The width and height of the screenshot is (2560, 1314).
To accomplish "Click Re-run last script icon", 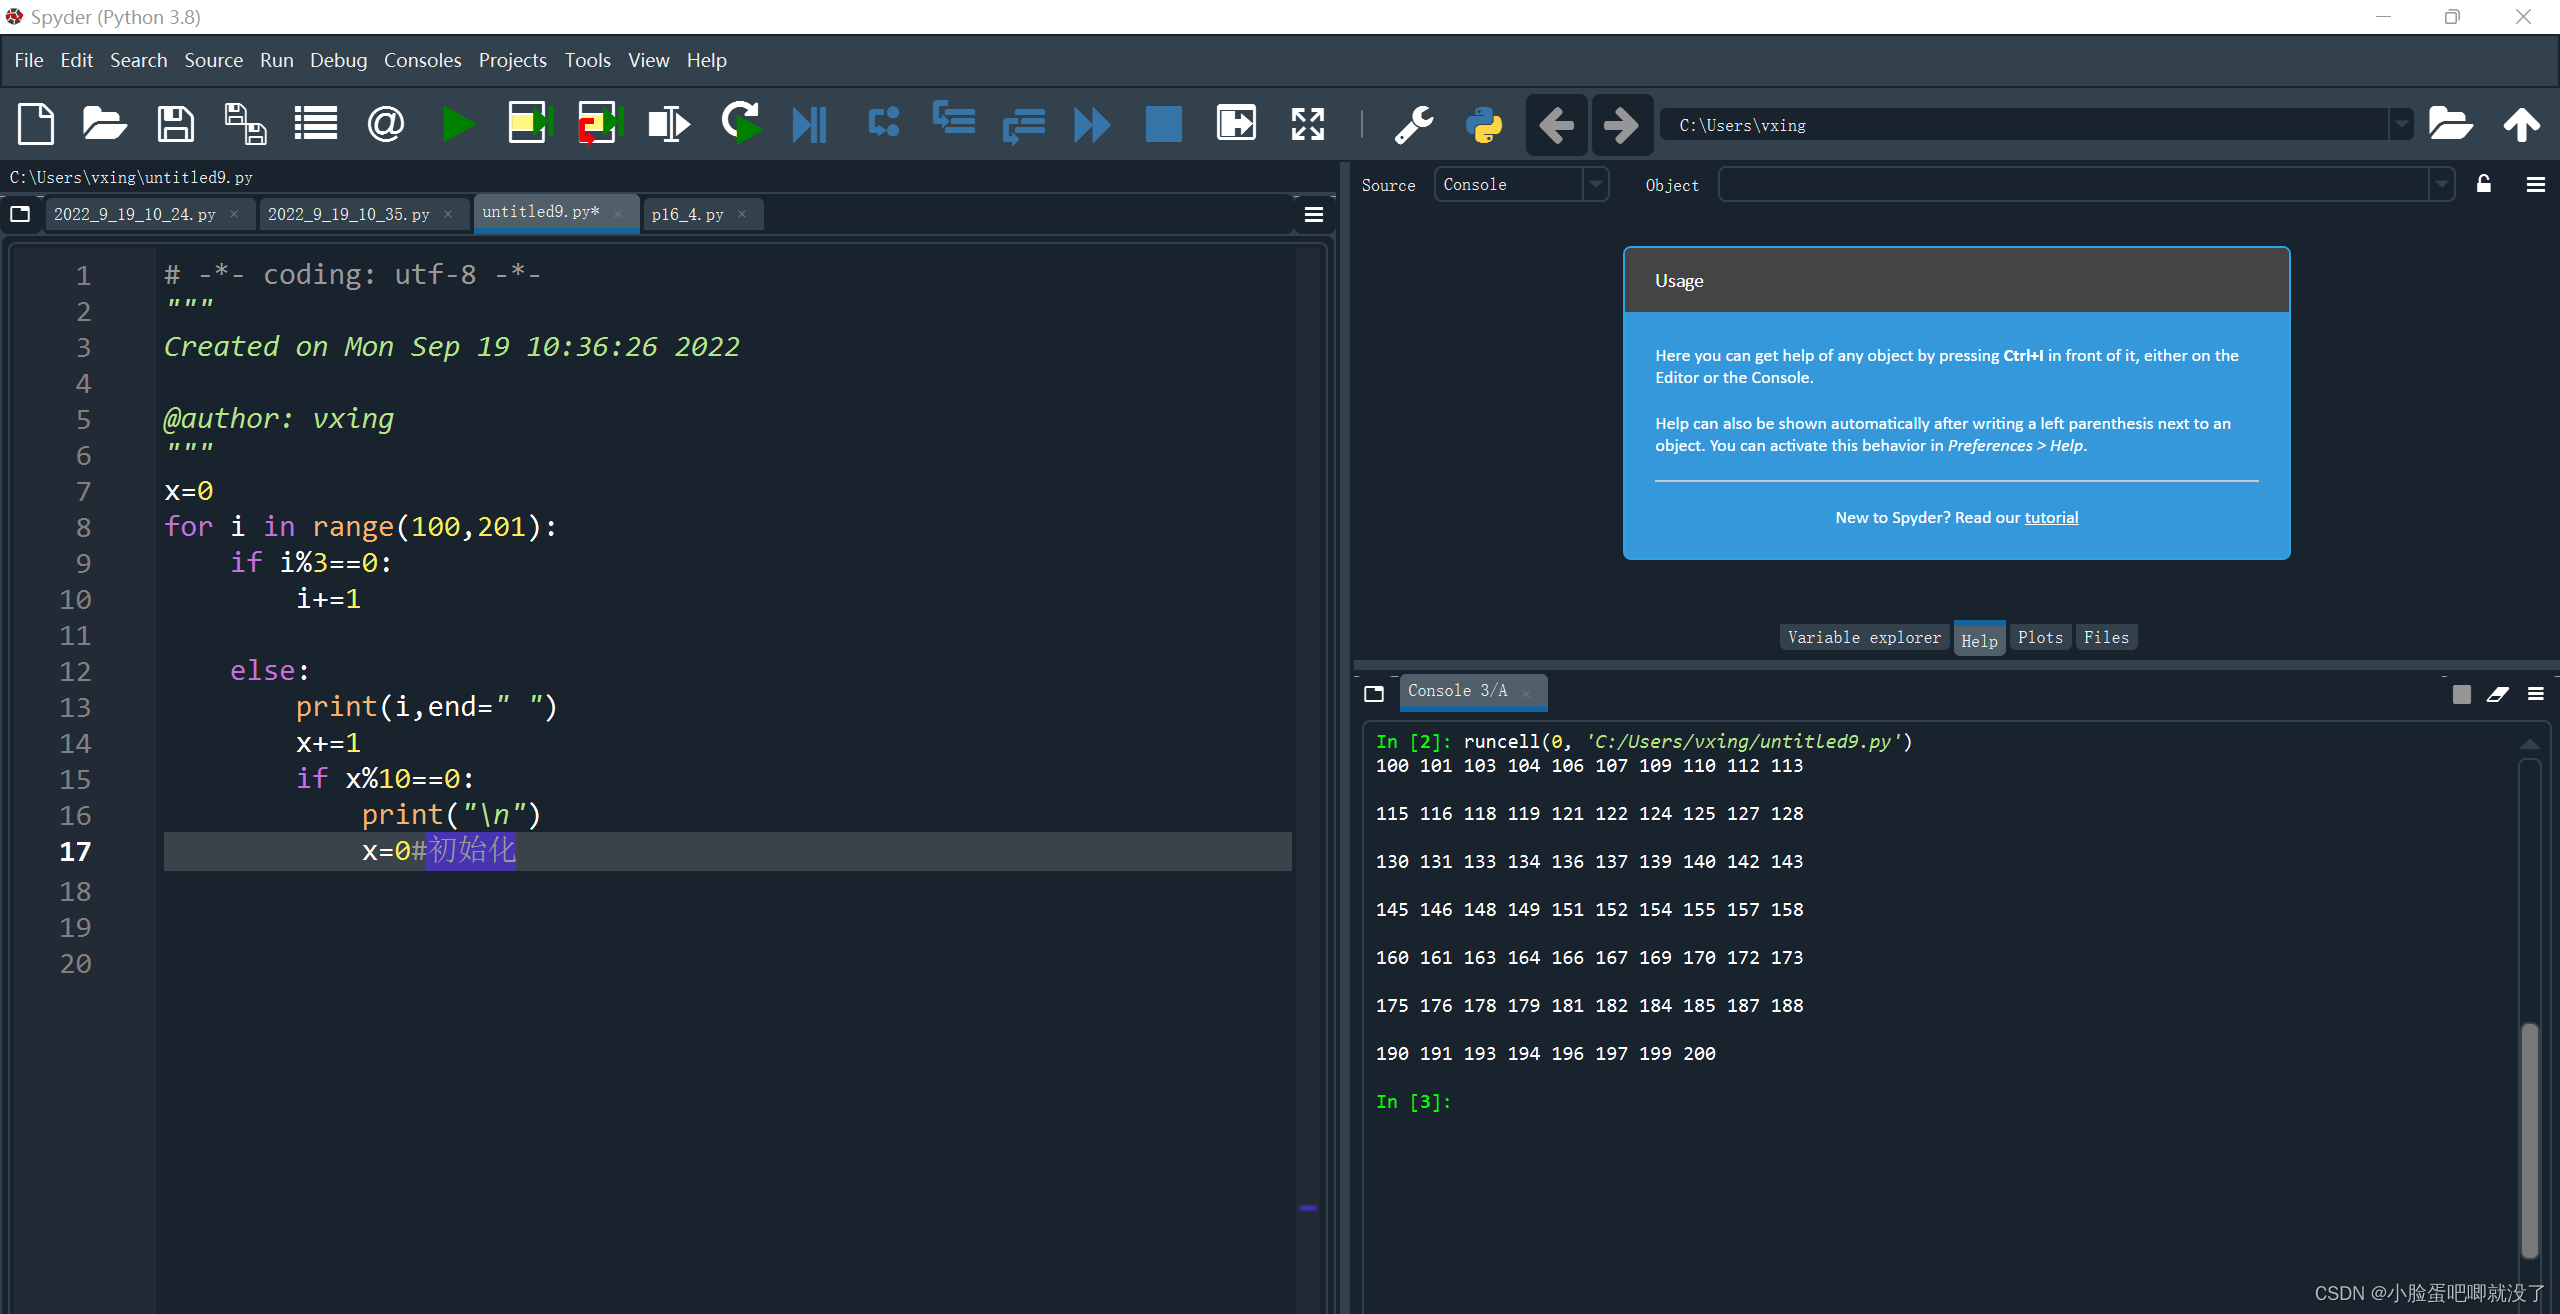I will tap(741, 125).
